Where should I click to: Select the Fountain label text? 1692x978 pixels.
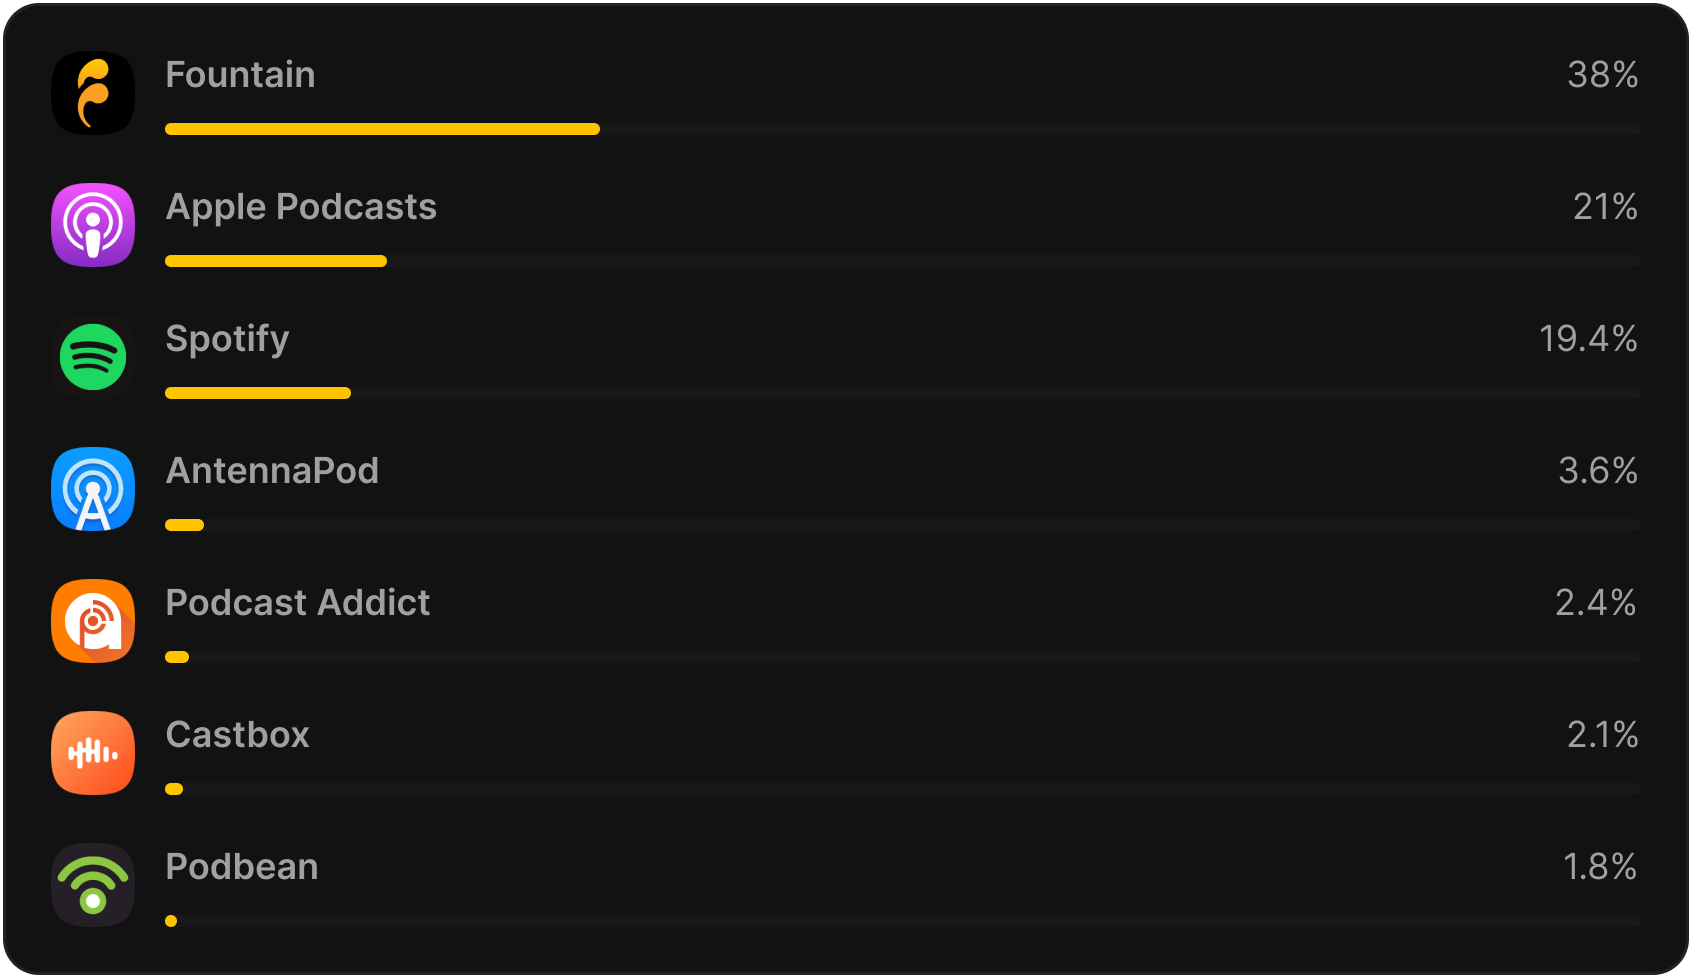(x=240, y=75)
